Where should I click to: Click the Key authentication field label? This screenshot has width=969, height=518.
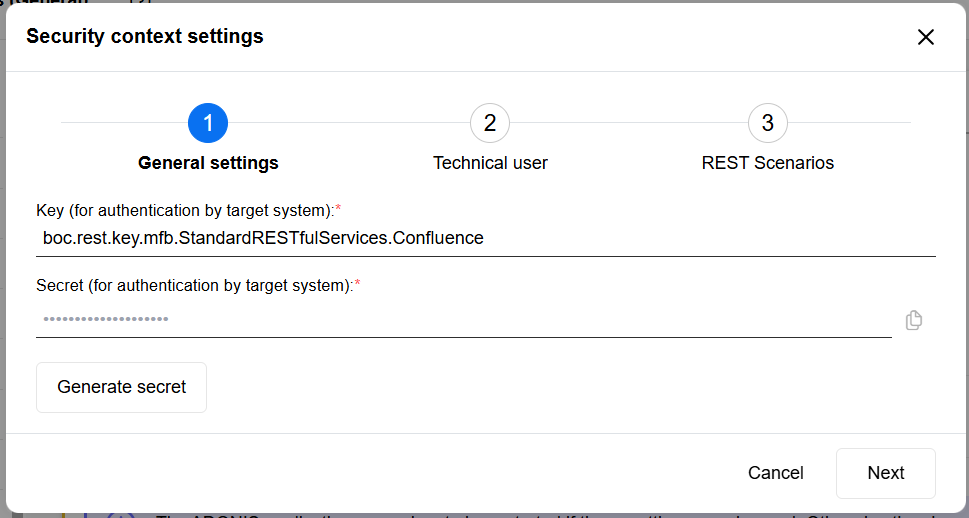(x=184, y=209)
